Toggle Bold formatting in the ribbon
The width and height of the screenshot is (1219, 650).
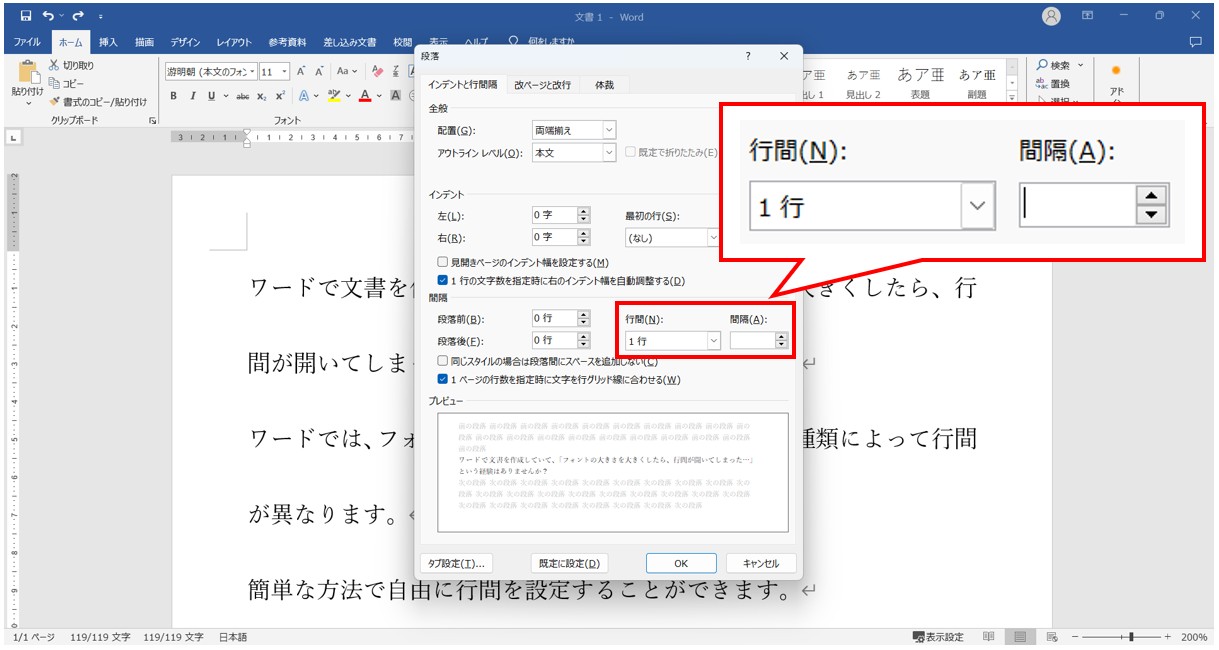pyautogui.click(x=173, y=96)
